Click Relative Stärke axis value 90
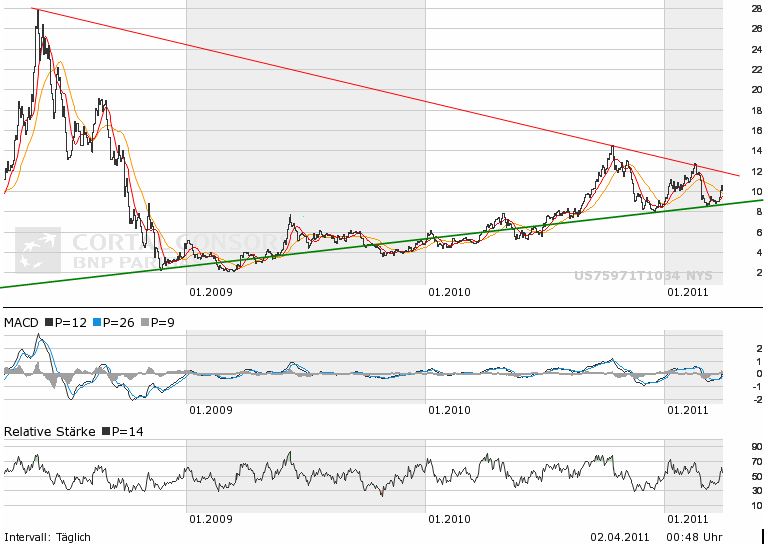768x546 pixels. tap(757, 447)
